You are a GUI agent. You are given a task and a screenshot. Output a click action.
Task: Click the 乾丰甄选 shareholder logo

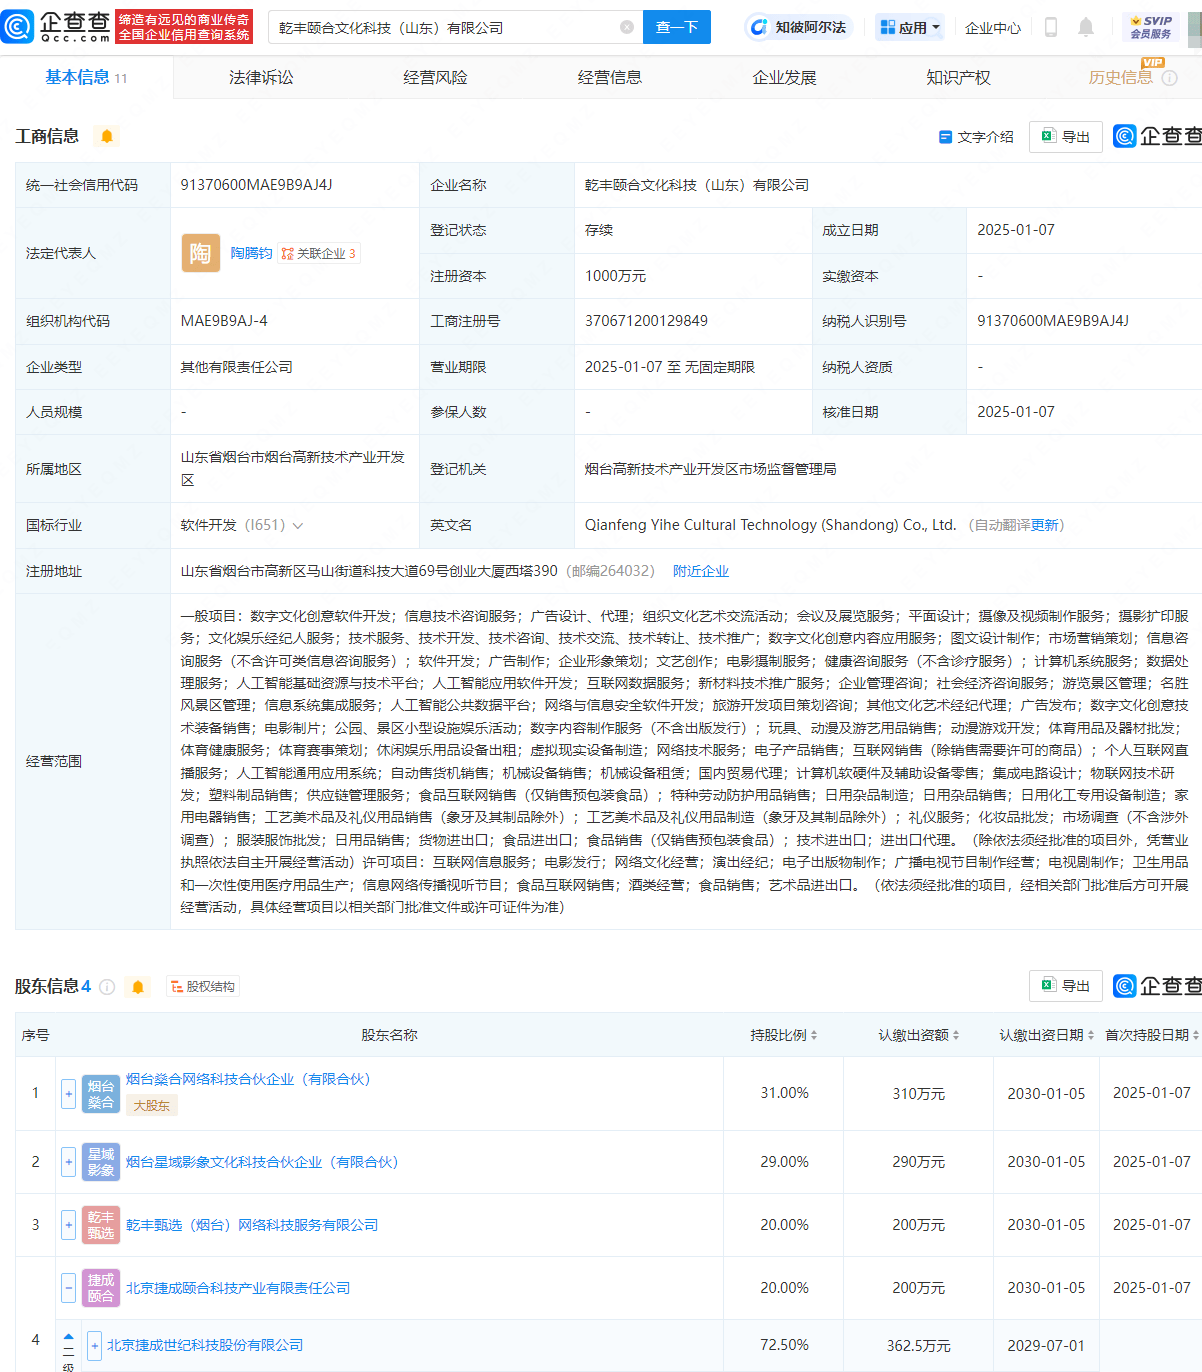pyautogui.click(x=101, y=1225)
